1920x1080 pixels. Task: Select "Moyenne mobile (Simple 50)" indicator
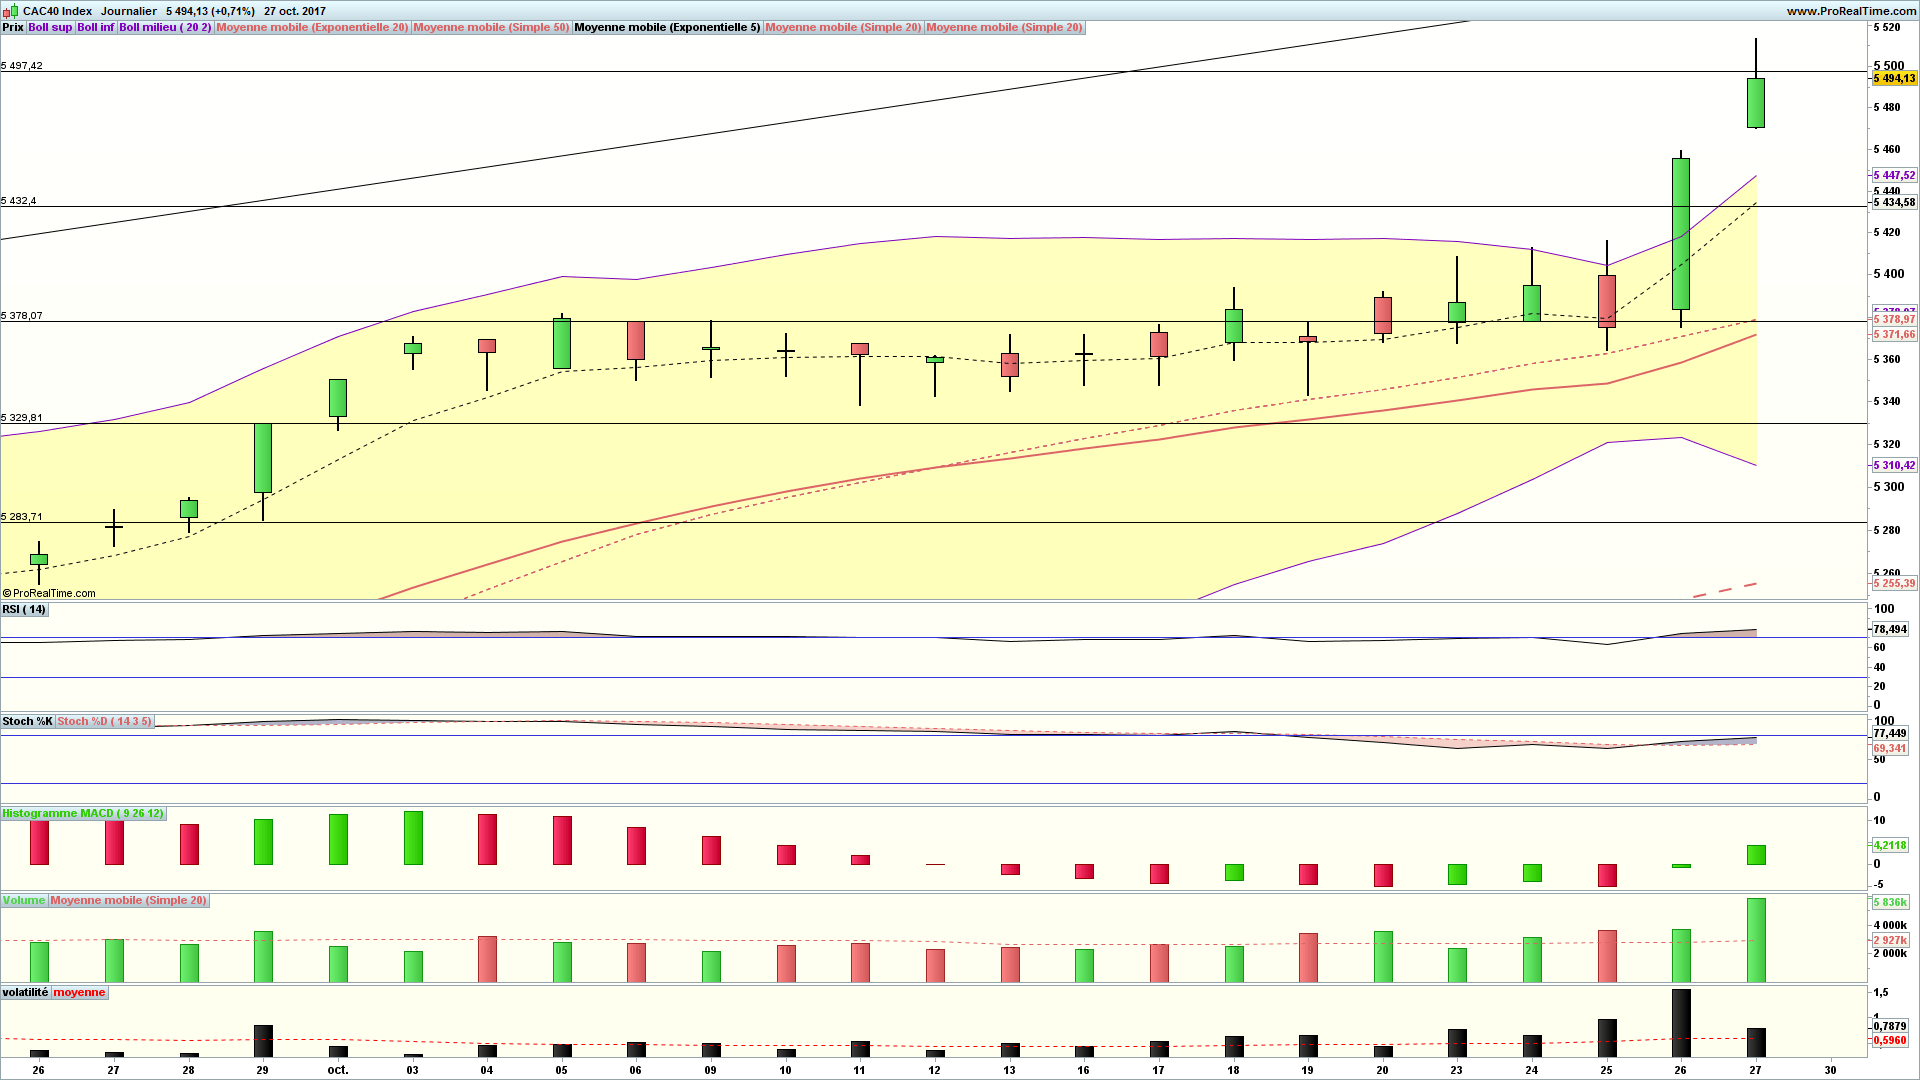[x=491, y=27]
